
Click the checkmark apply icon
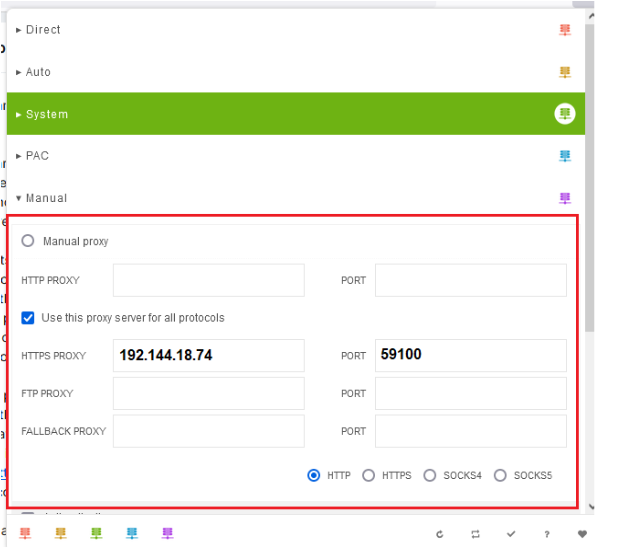[x=511, y=534]
